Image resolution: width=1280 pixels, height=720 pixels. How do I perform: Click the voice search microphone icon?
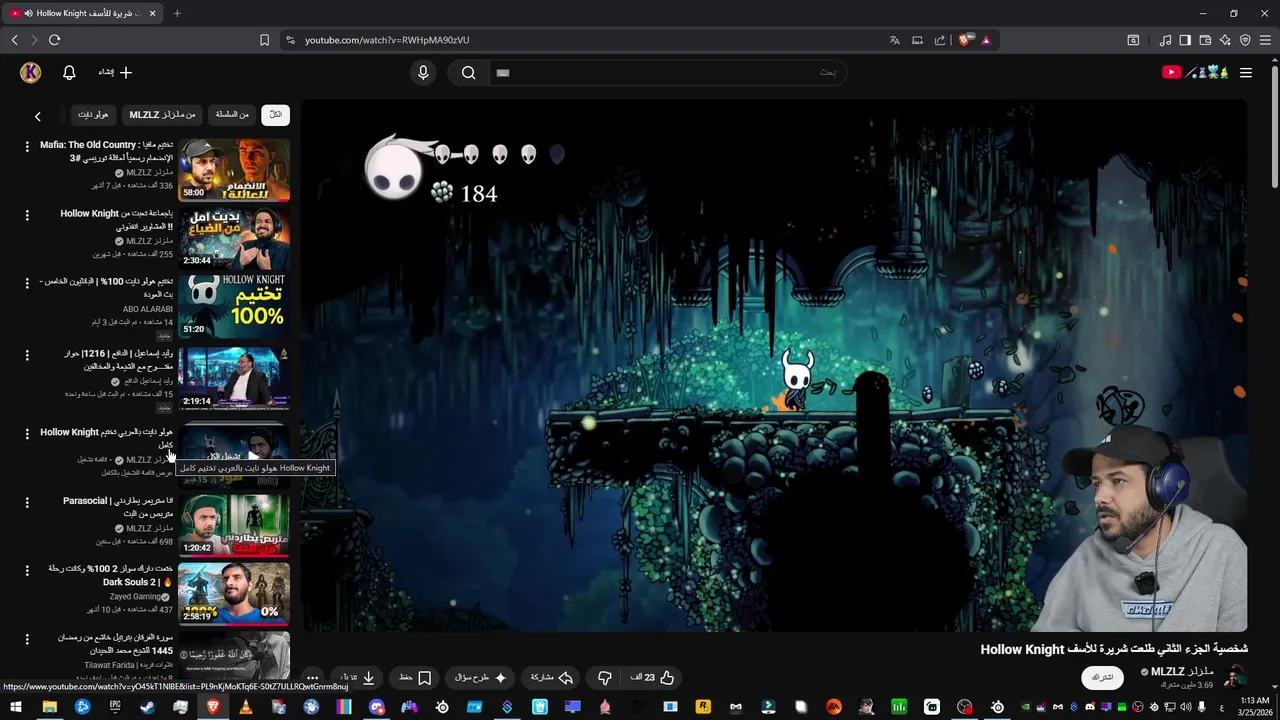coord(423,72)
